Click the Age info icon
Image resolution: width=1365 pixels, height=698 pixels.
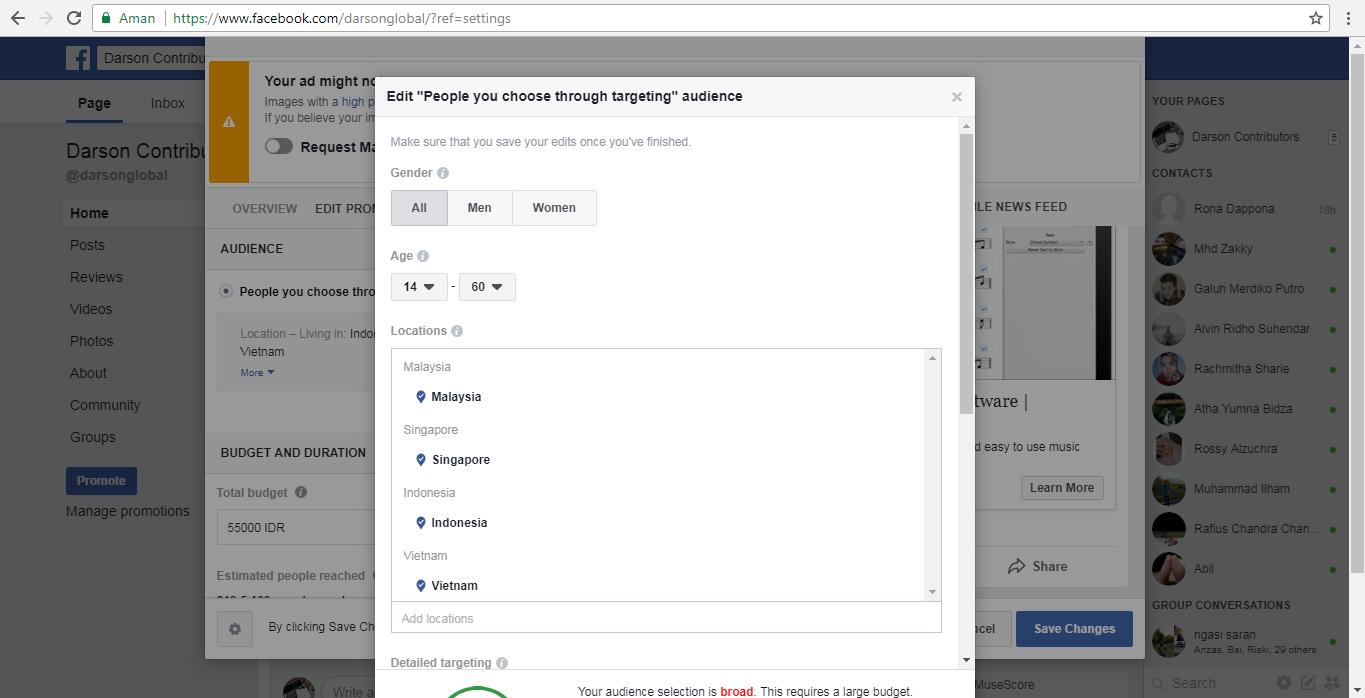click(423, 256)
